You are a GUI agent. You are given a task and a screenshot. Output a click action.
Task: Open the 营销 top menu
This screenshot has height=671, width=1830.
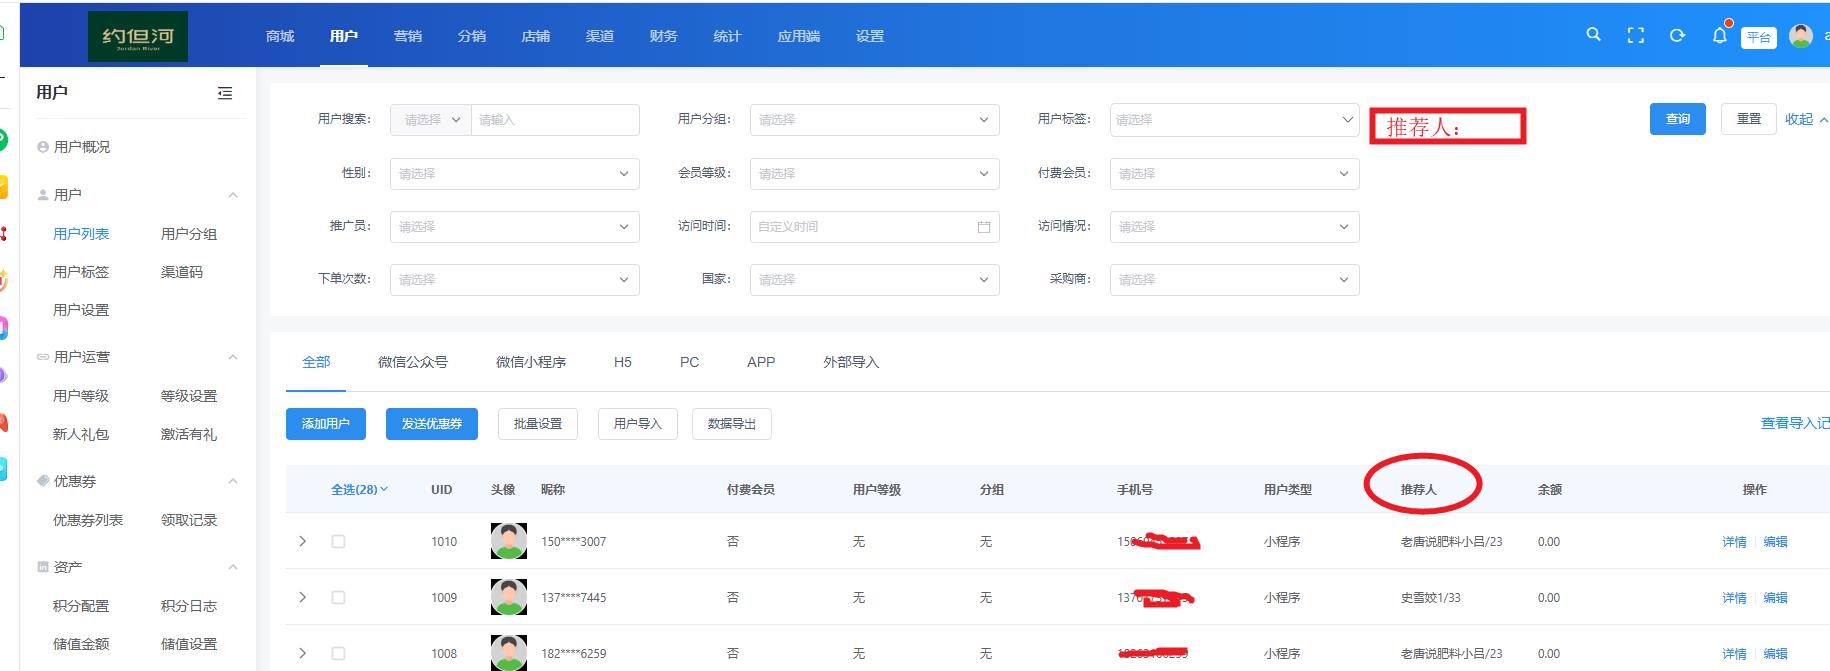[x=407, y=36]
